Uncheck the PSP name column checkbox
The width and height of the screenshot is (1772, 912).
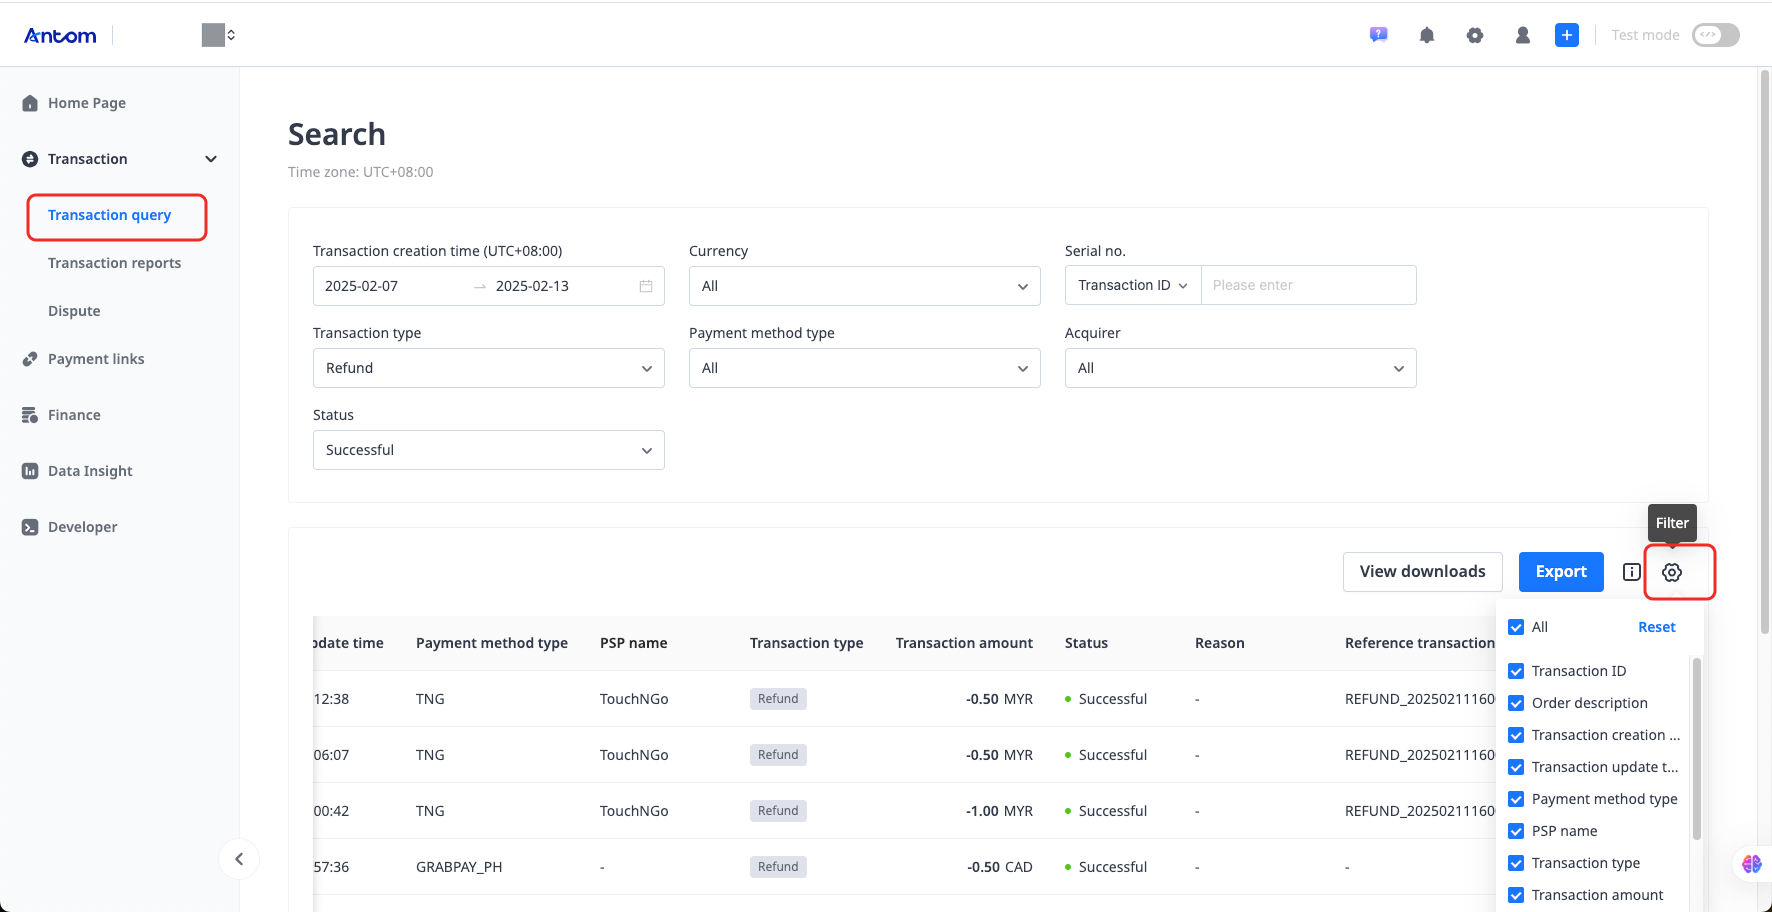point(1516,831)
